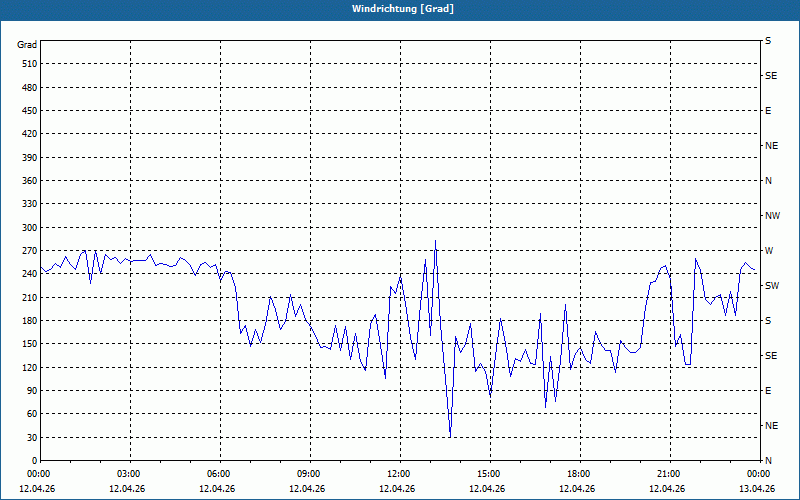This screenshot has width=800, height=500.
Task: Click the 09:00 time label
Action: pyautogui.click(x=309, y=474)
